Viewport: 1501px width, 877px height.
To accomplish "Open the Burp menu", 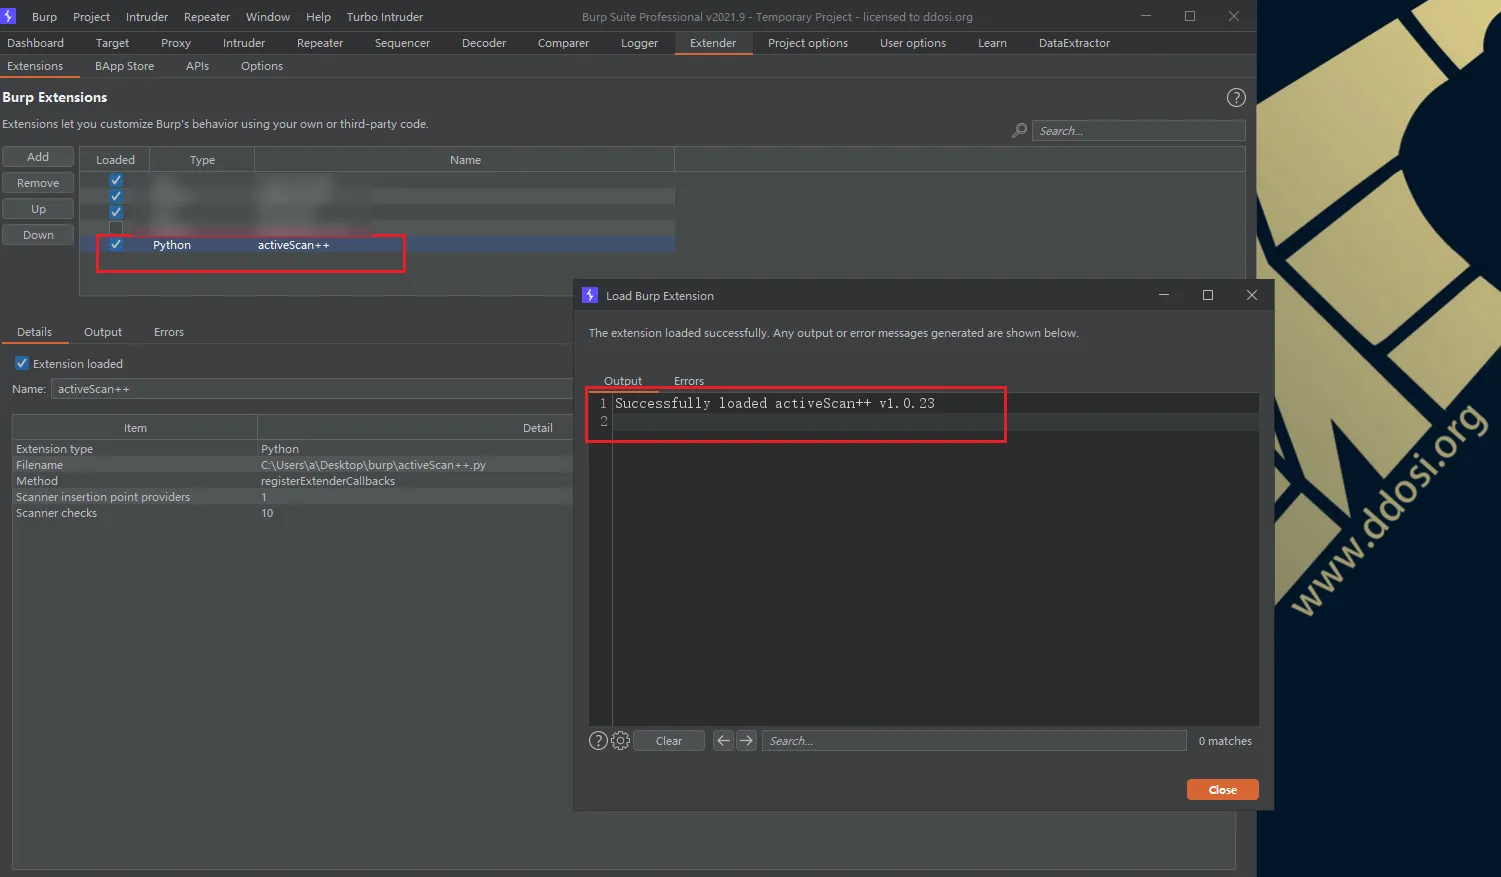I will point(44,17).
